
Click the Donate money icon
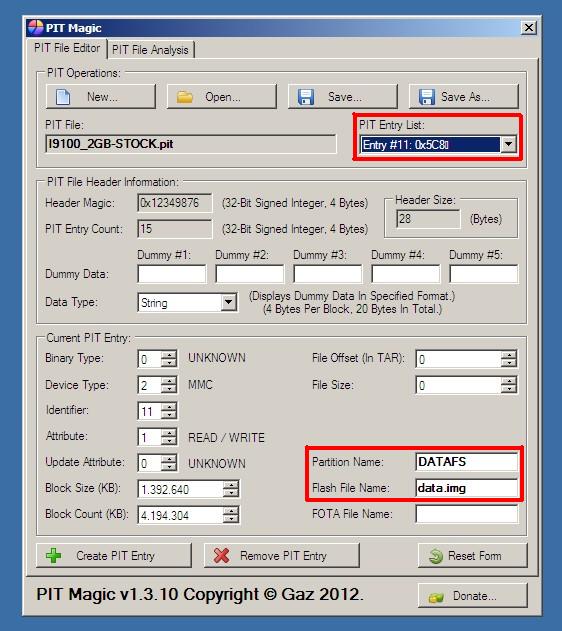(x=436, y=597)
